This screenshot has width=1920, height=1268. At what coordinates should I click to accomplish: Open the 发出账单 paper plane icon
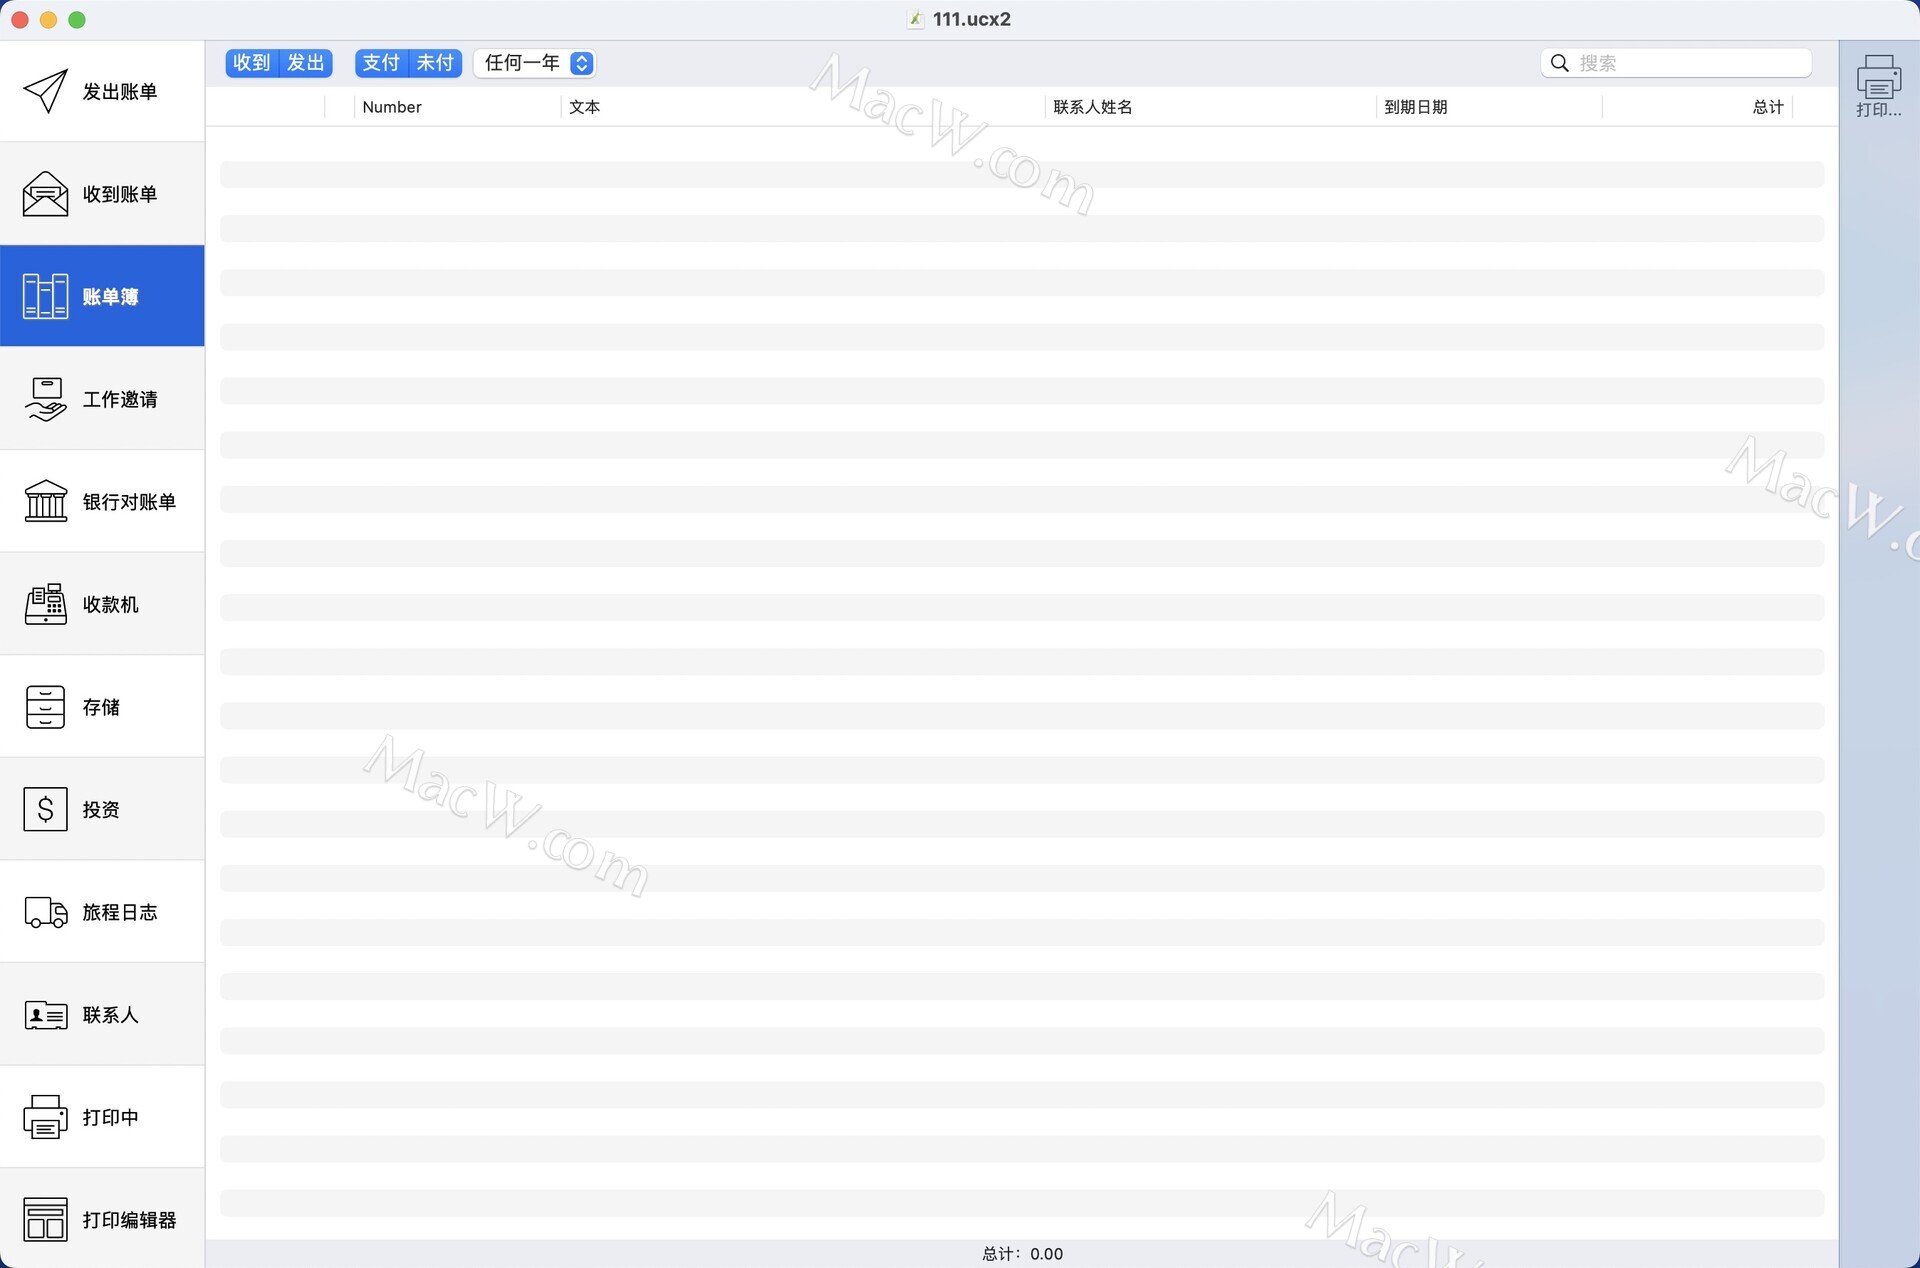click(x=45, y=91)
